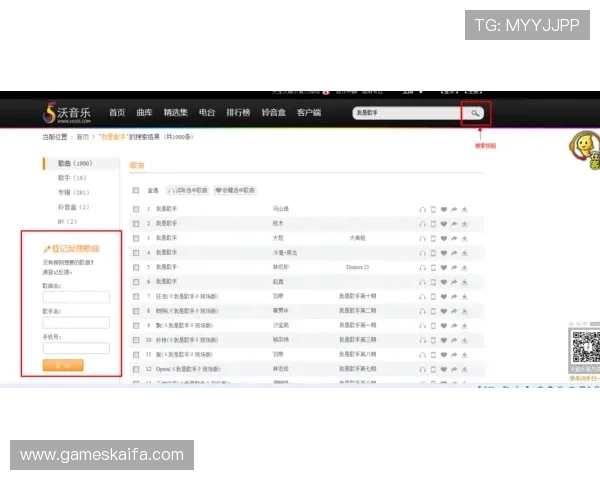The height and width of the screenshot is (480, 600).
Task: Tick the 全选 select-all checkbox
Action: click(135, 190)
